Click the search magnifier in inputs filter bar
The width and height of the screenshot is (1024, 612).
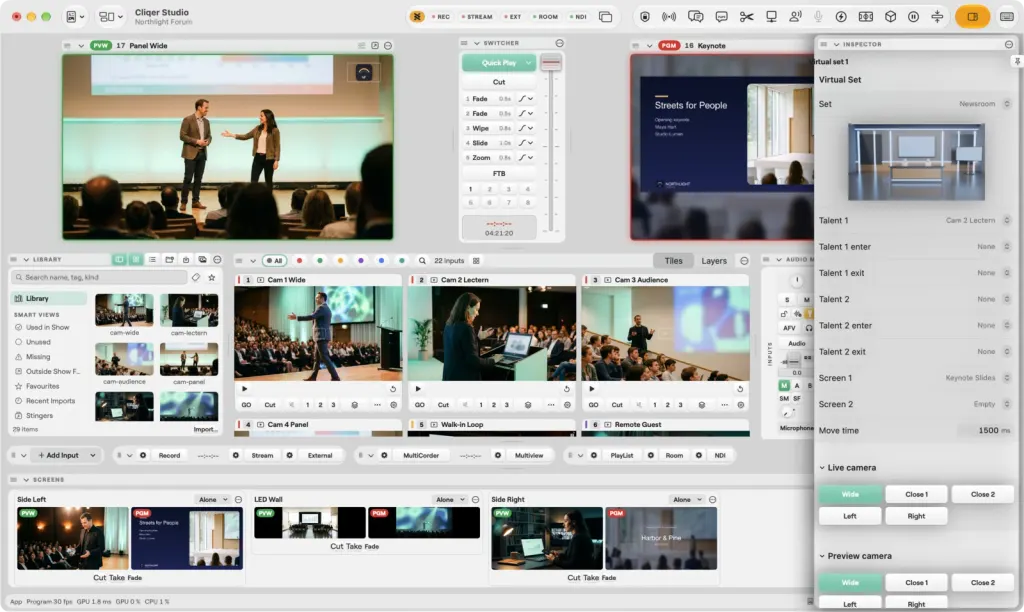click(x=423, y=261)
